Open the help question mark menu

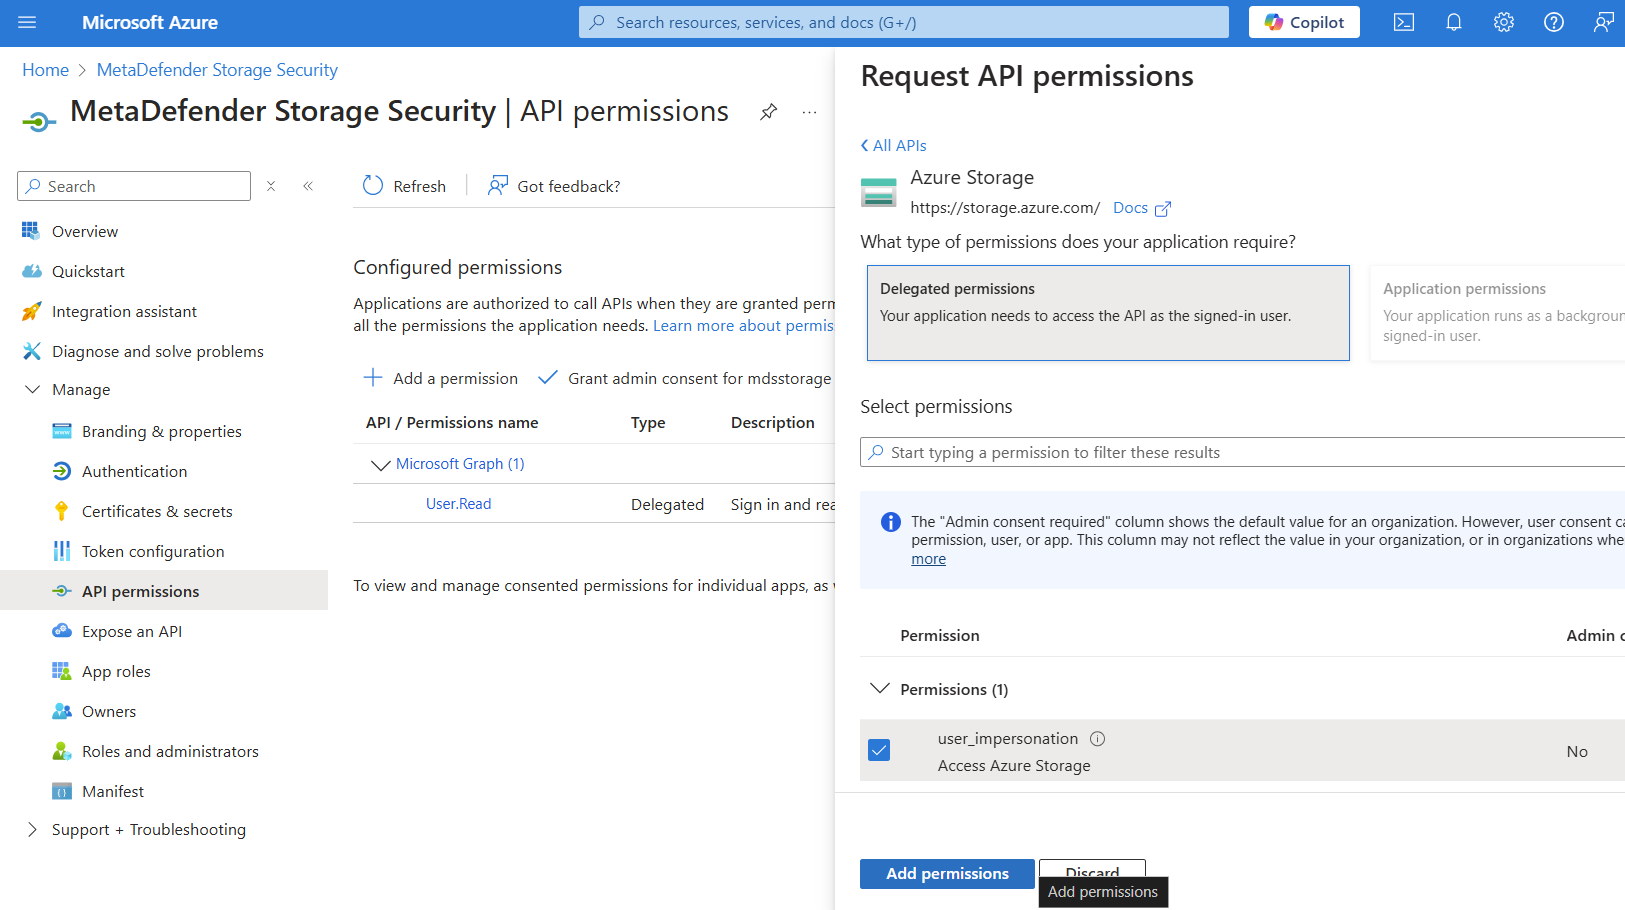click(1554, 22)
